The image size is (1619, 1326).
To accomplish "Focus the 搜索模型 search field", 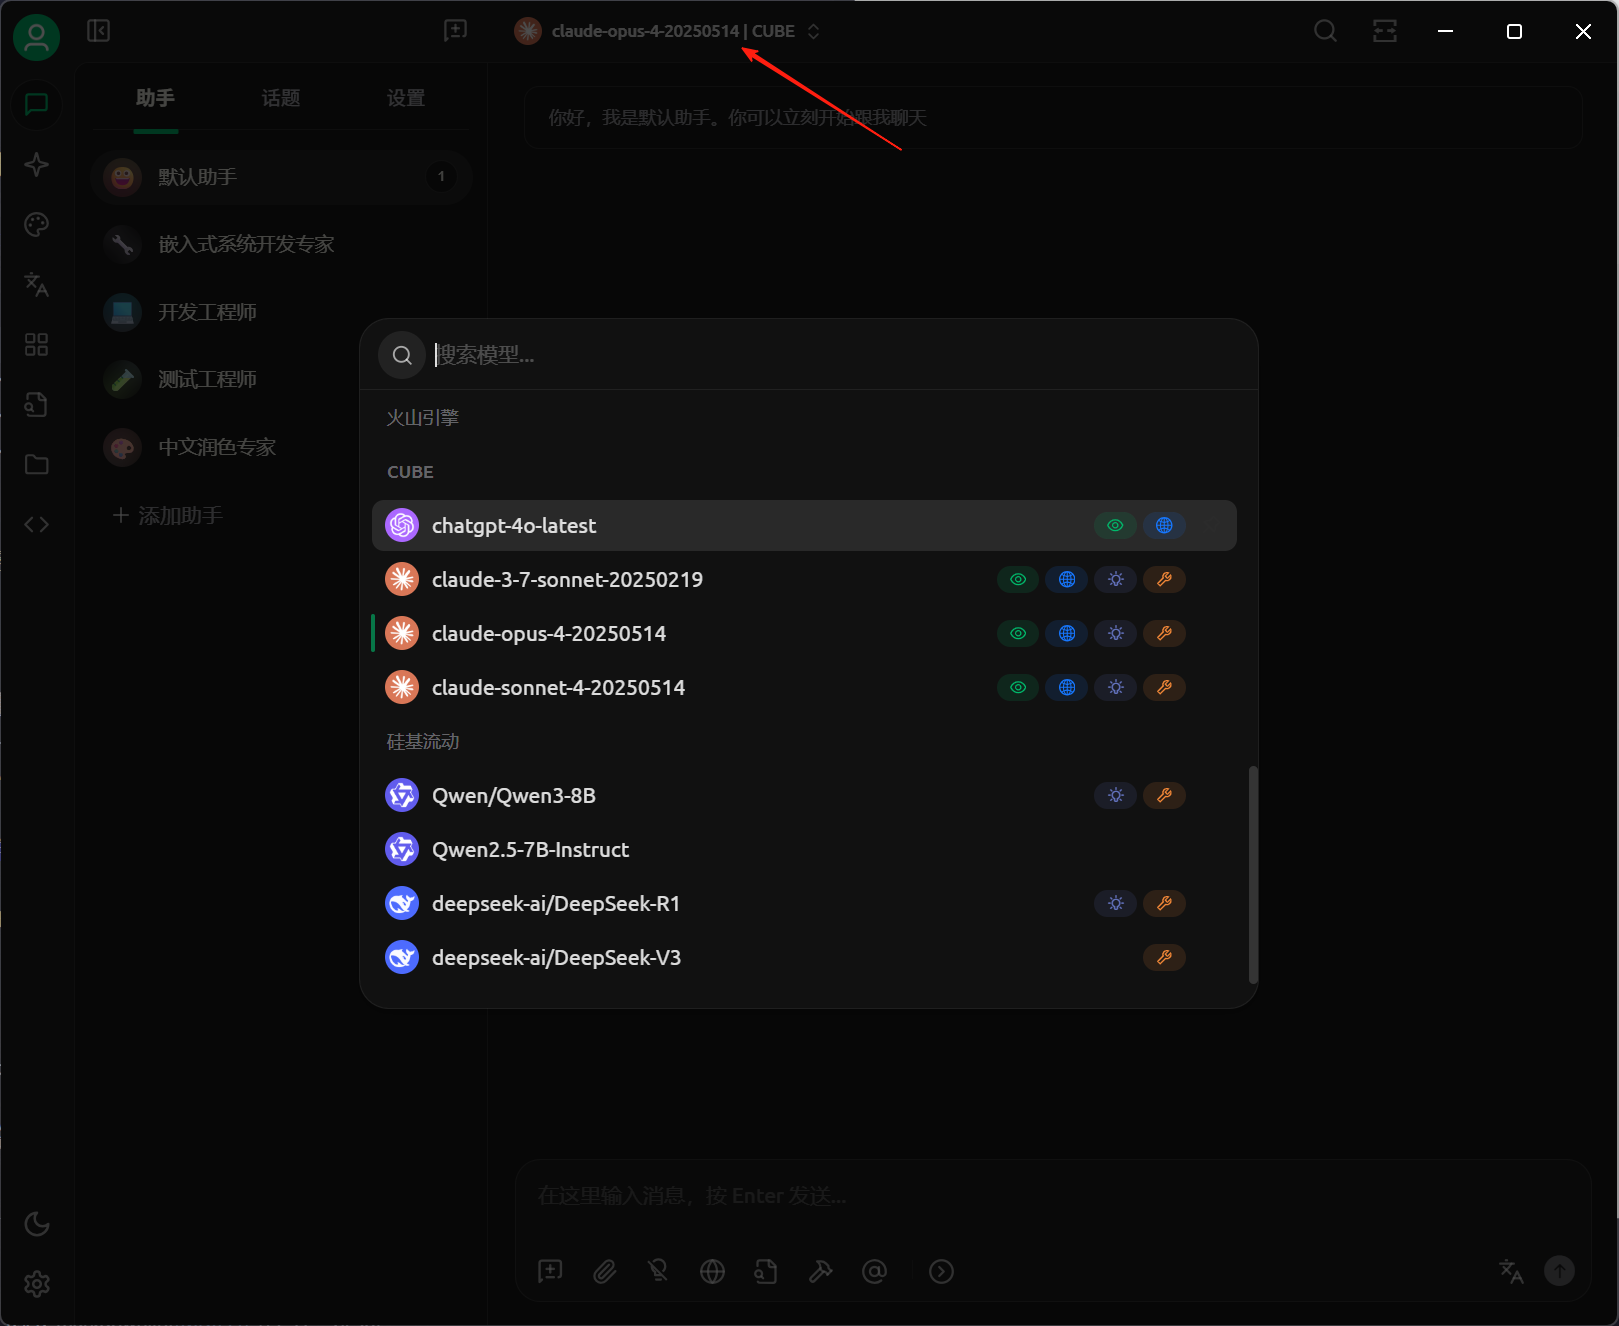I will coord(835,355).
